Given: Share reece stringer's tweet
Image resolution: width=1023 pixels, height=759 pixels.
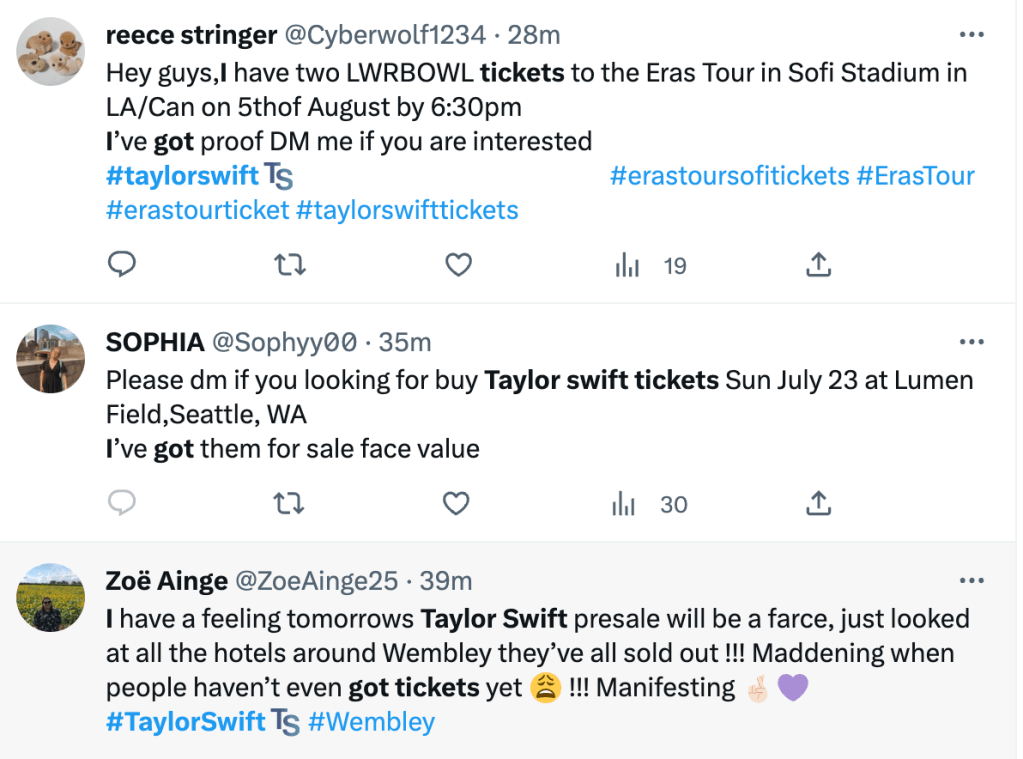Looking at the screenshot, I should click(x=818, y=265).
